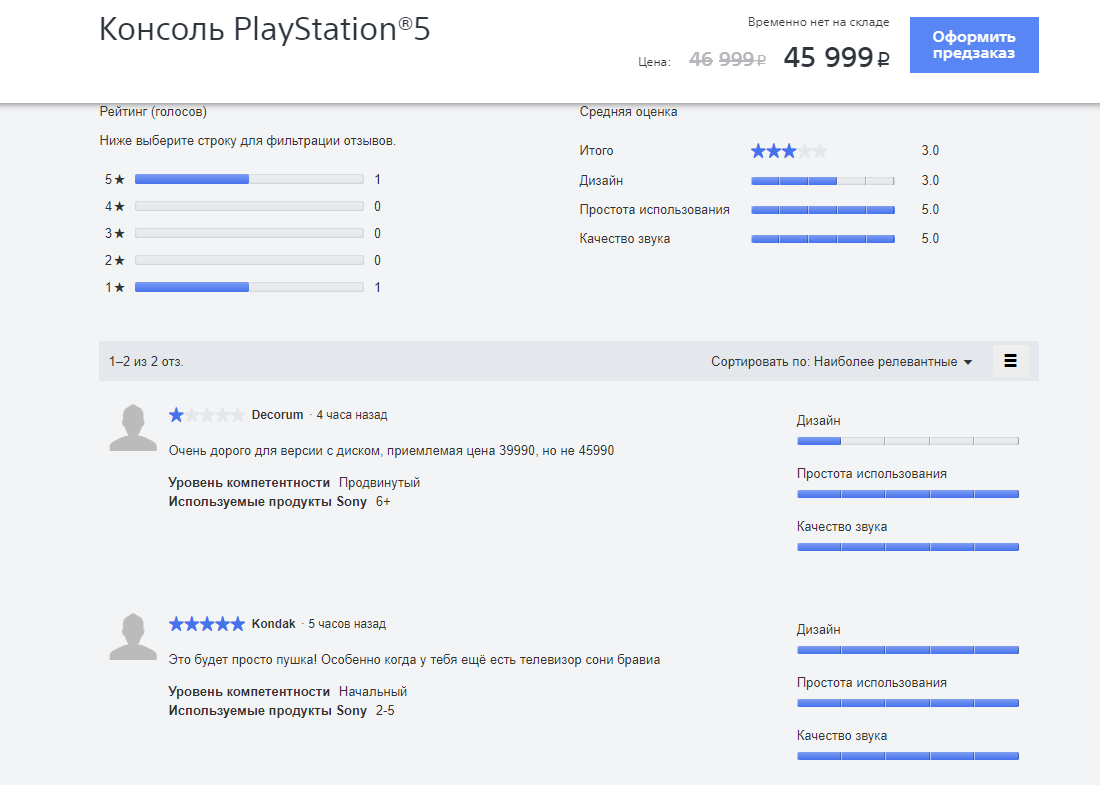Click the Дизайн average rating bar
The image size is (1100, 785).
[822, 181]
